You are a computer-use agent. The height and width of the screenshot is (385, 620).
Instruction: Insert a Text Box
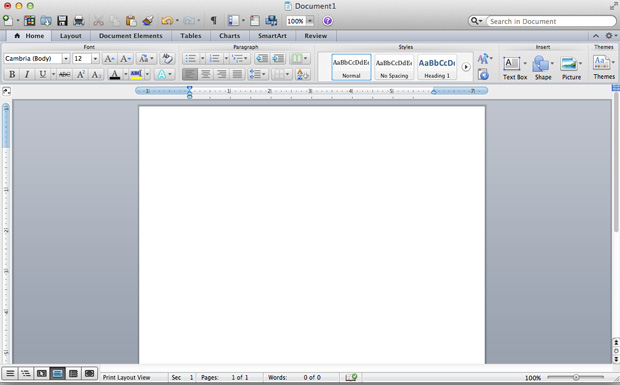[515, 68]
